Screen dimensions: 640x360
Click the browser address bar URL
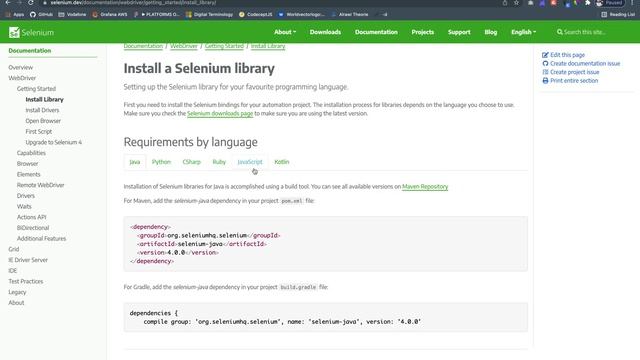tap(133, 2)
